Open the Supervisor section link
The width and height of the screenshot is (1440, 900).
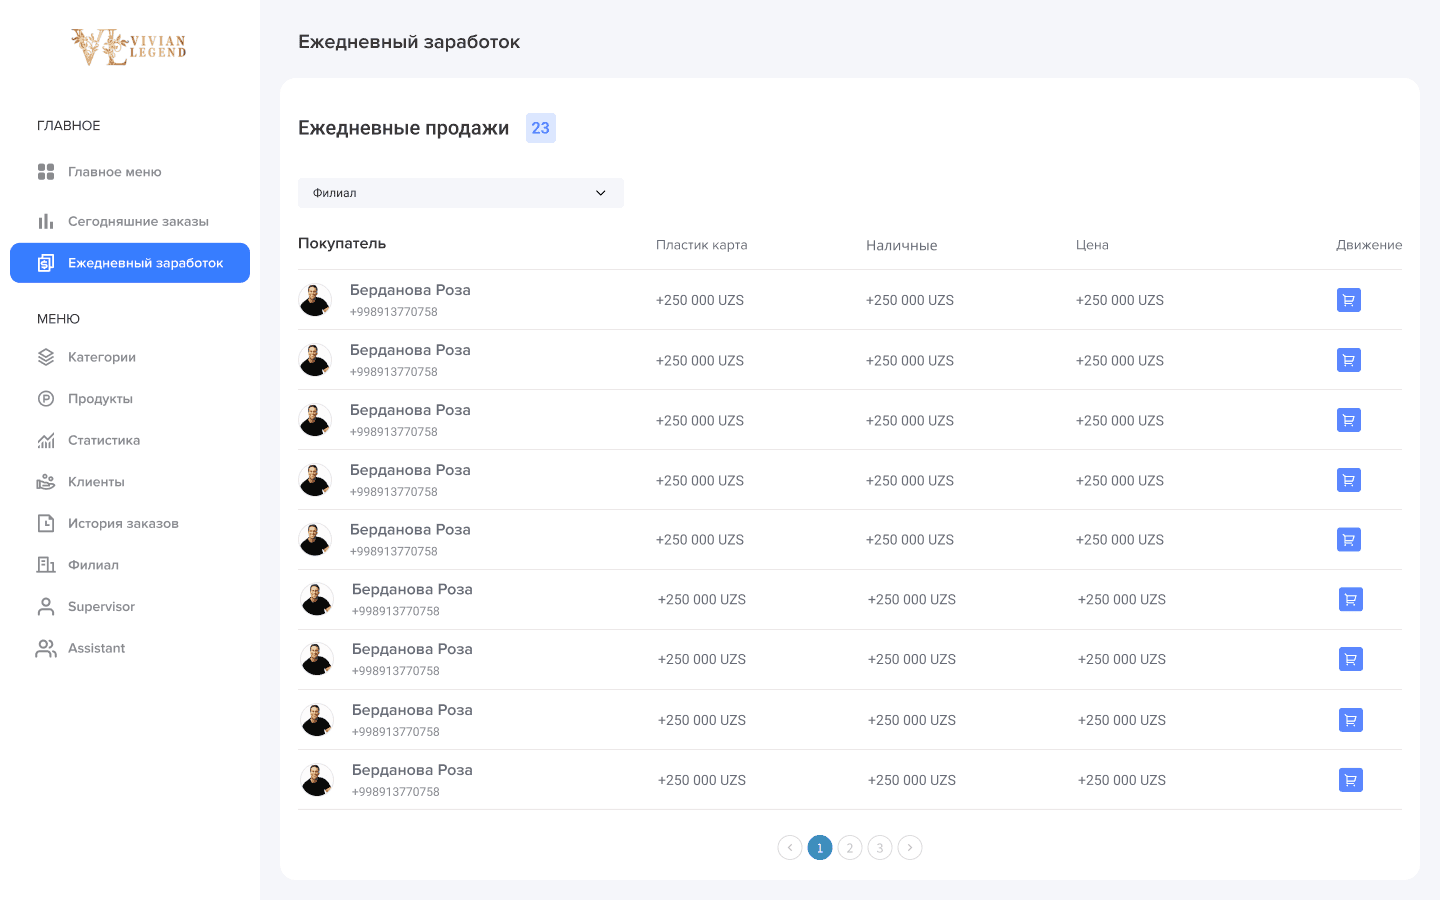(x=101, y=607)
